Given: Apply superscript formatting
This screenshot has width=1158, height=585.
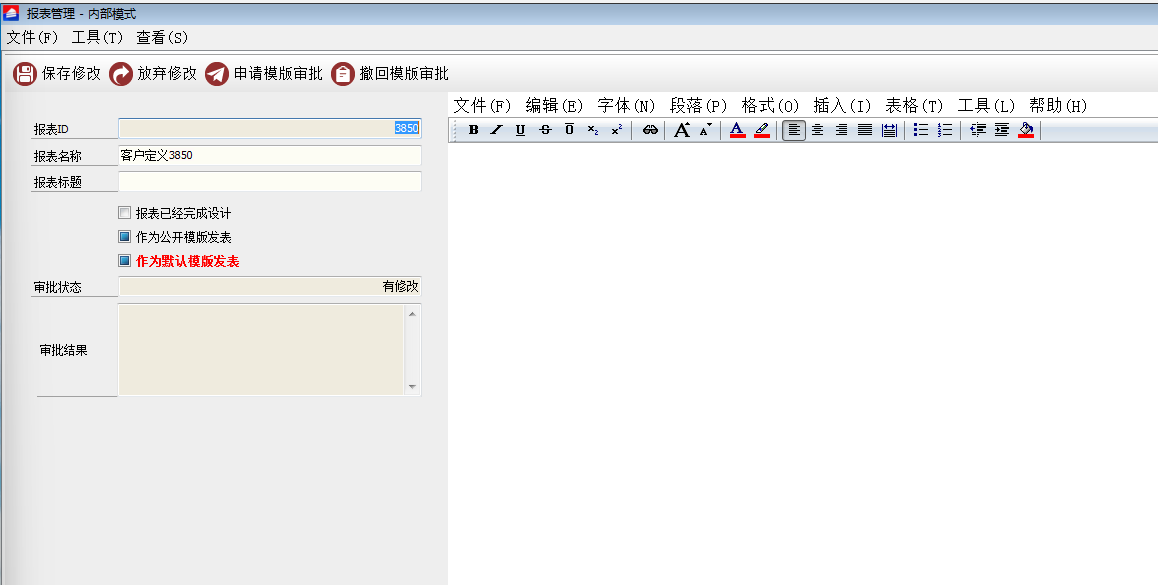Looking at the screenshot, I should 617,130.
